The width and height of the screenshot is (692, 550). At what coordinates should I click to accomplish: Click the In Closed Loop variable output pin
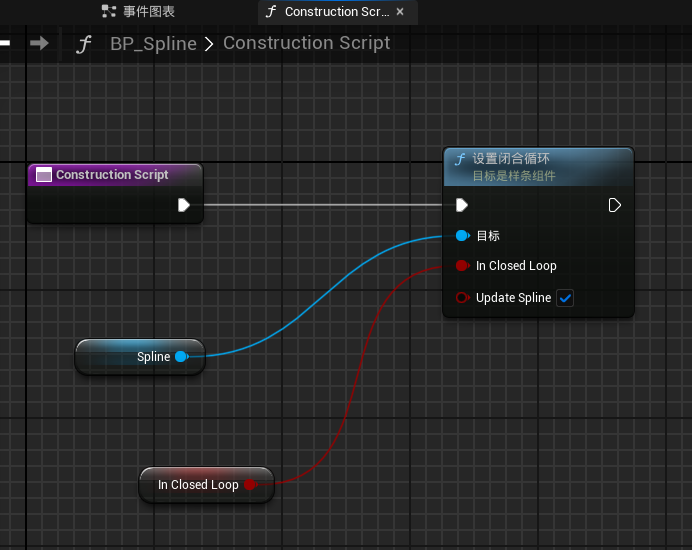[x=250, y=485]
